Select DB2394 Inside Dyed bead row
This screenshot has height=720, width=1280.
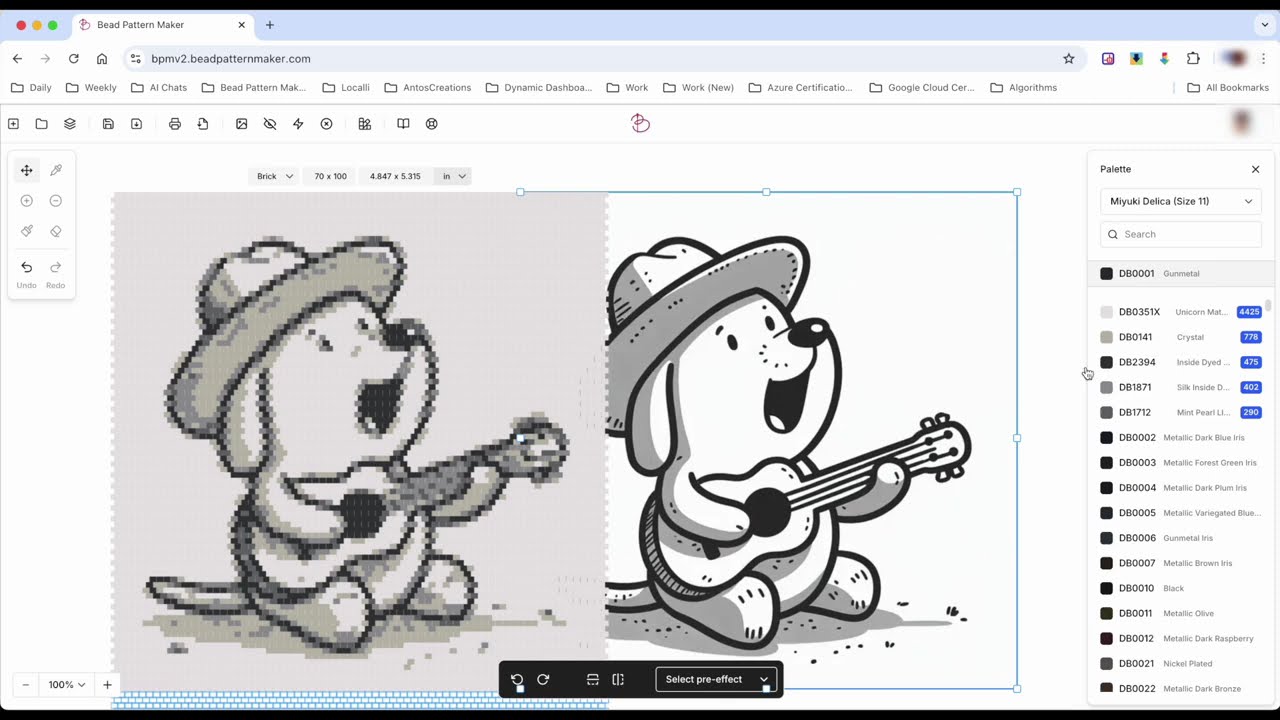click(x=1181, y=362)
